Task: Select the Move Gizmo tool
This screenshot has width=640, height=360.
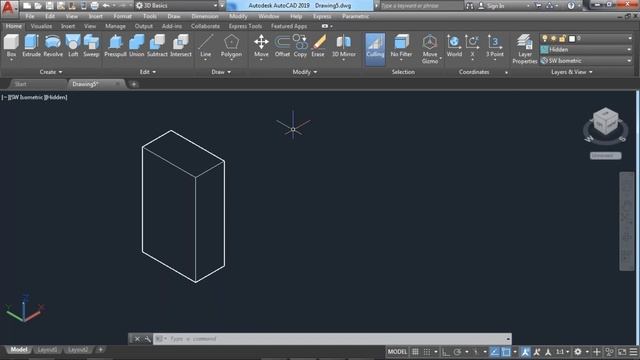Action: point(430,49)
